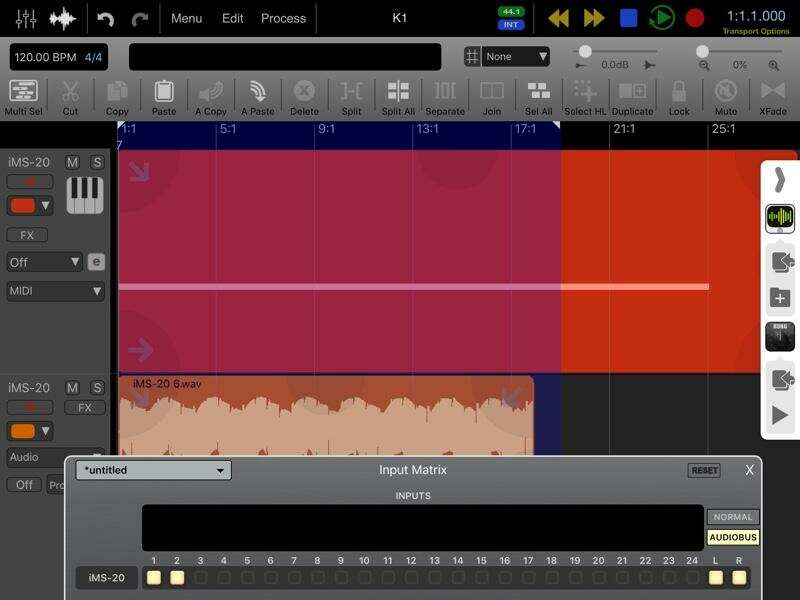Open the Off automation dropdown on MIDI track

pos(44,262)
